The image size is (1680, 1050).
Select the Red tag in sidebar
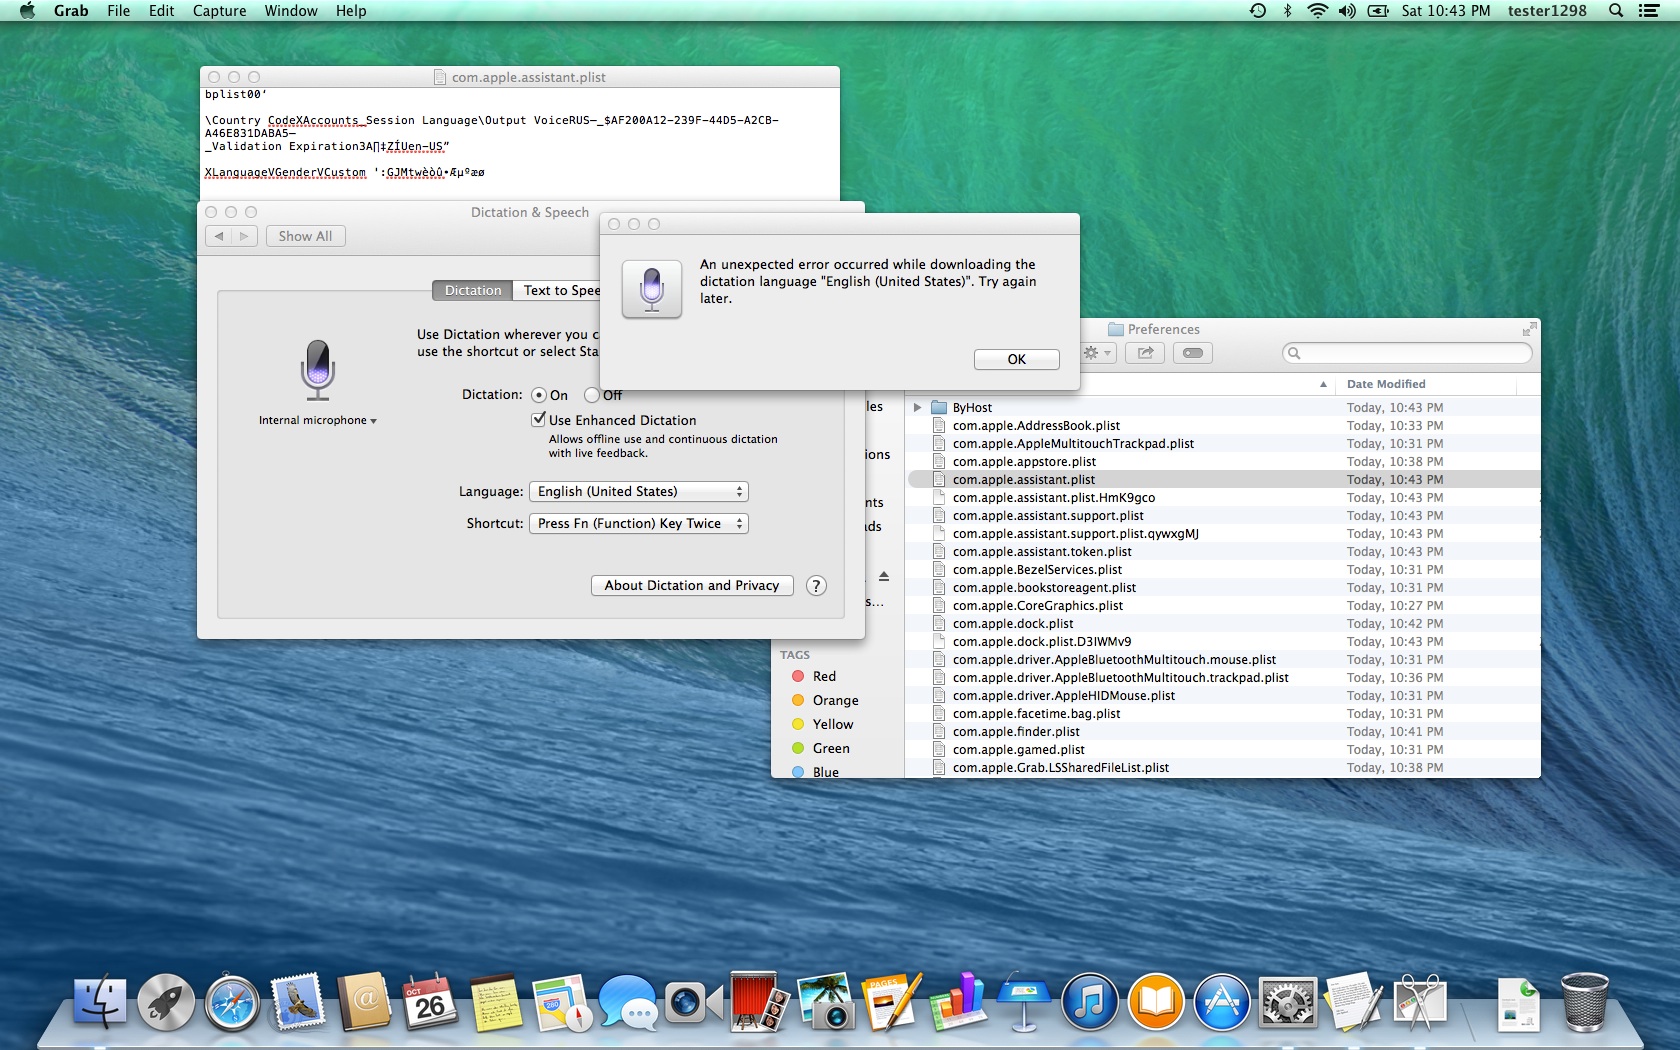pos(823,677)
